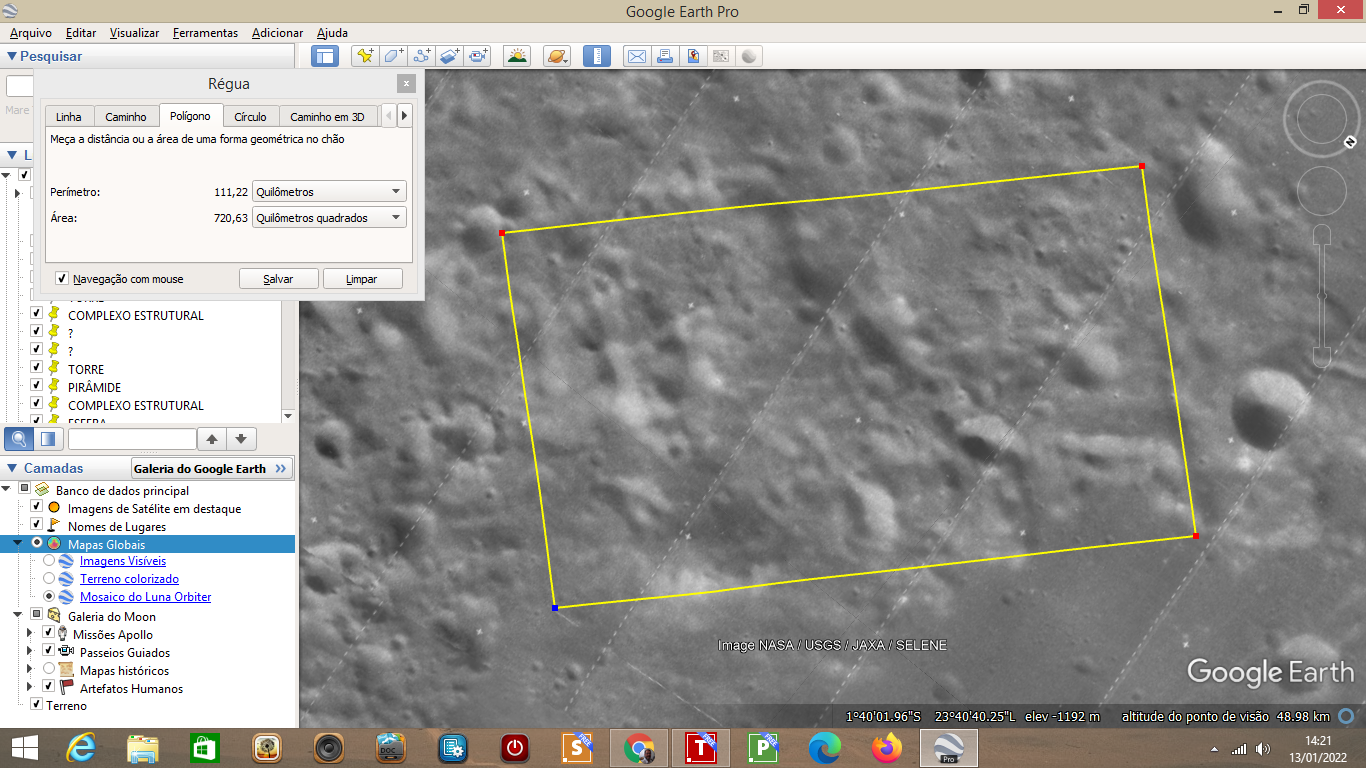1366x768 pixels.
Task: Open Internet Explorer from taskbar
Action: [81, 747]
